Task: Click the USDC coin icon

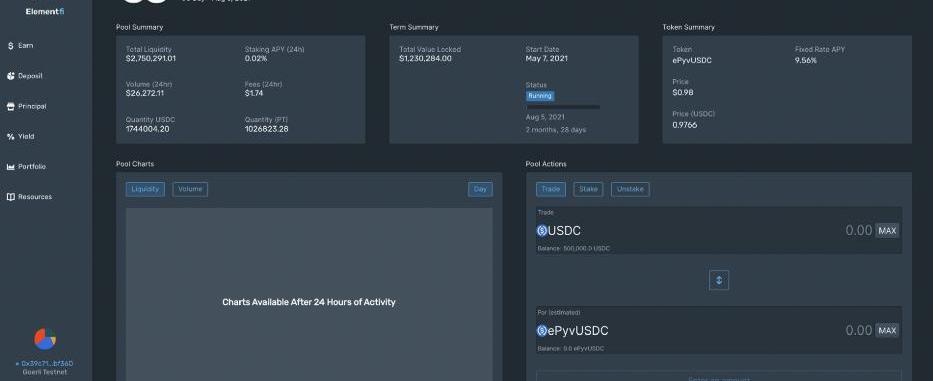Action: 541,230
